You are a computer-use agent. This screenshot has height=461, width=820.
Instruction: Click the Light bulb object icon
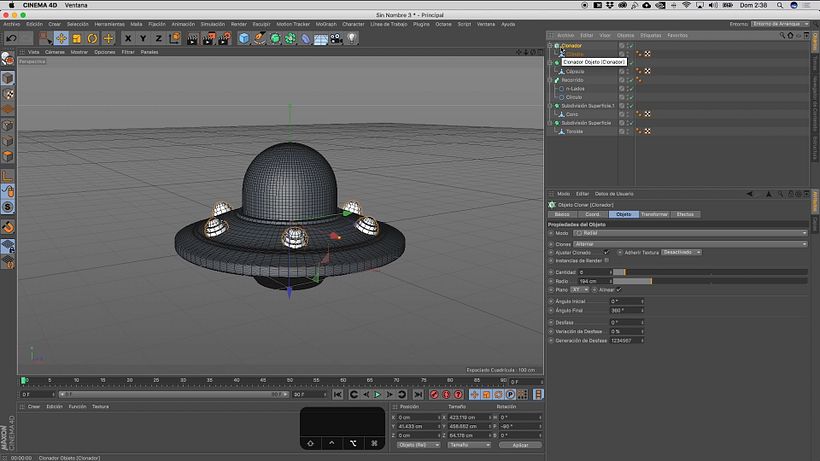click(x=351, y=38)
